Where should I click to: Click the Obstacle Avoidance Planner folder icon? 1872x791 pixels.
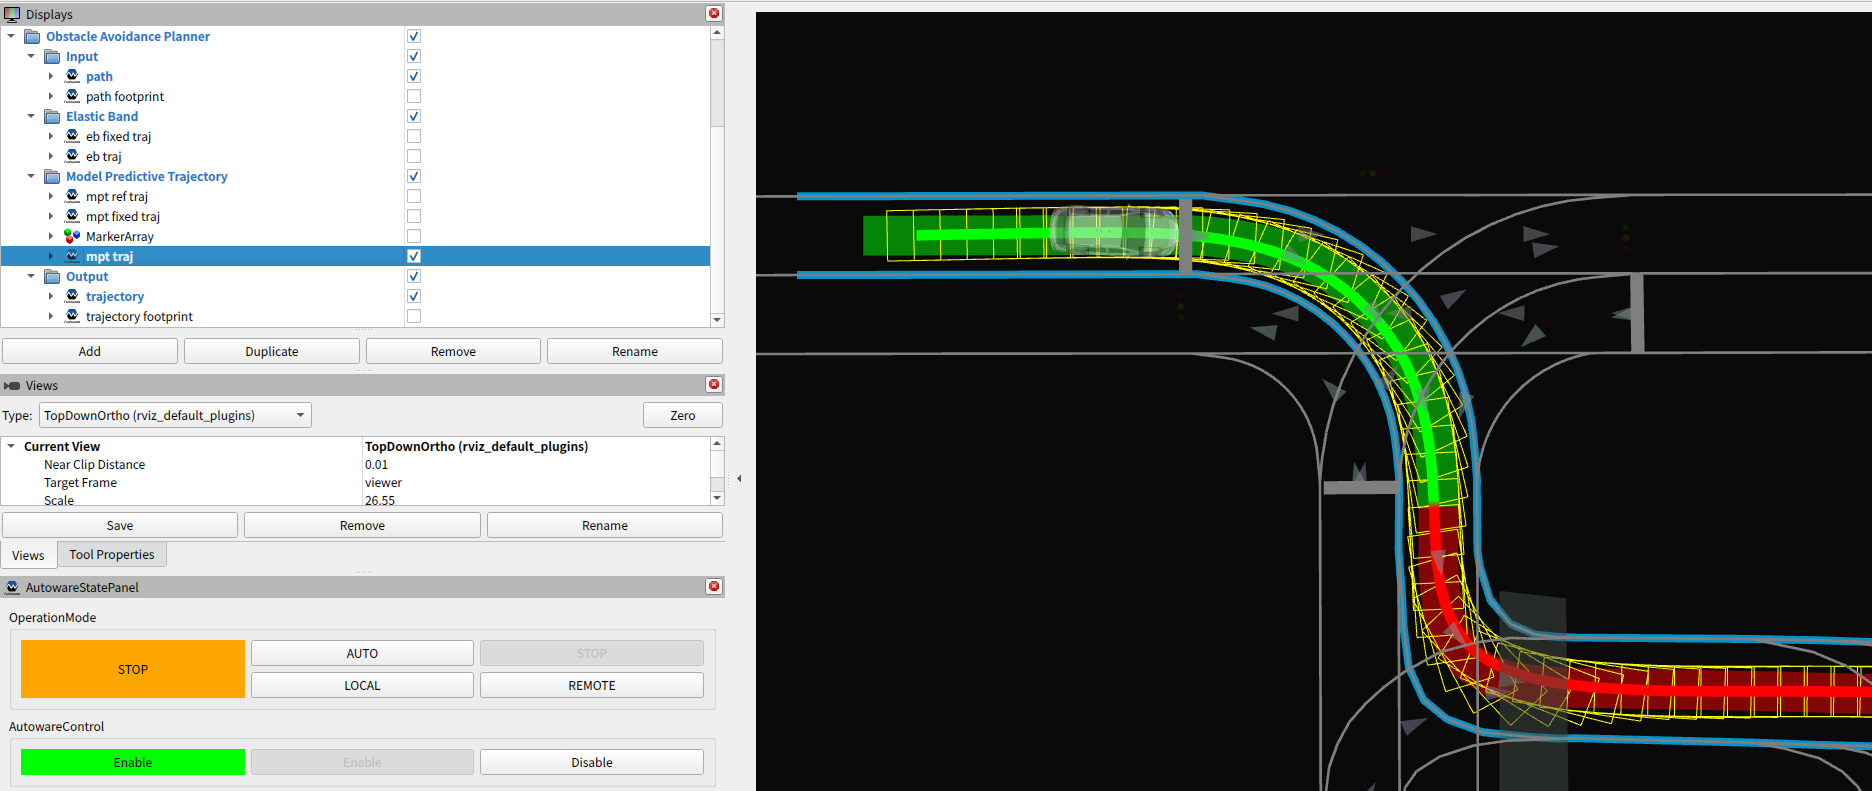click(32, 36)
